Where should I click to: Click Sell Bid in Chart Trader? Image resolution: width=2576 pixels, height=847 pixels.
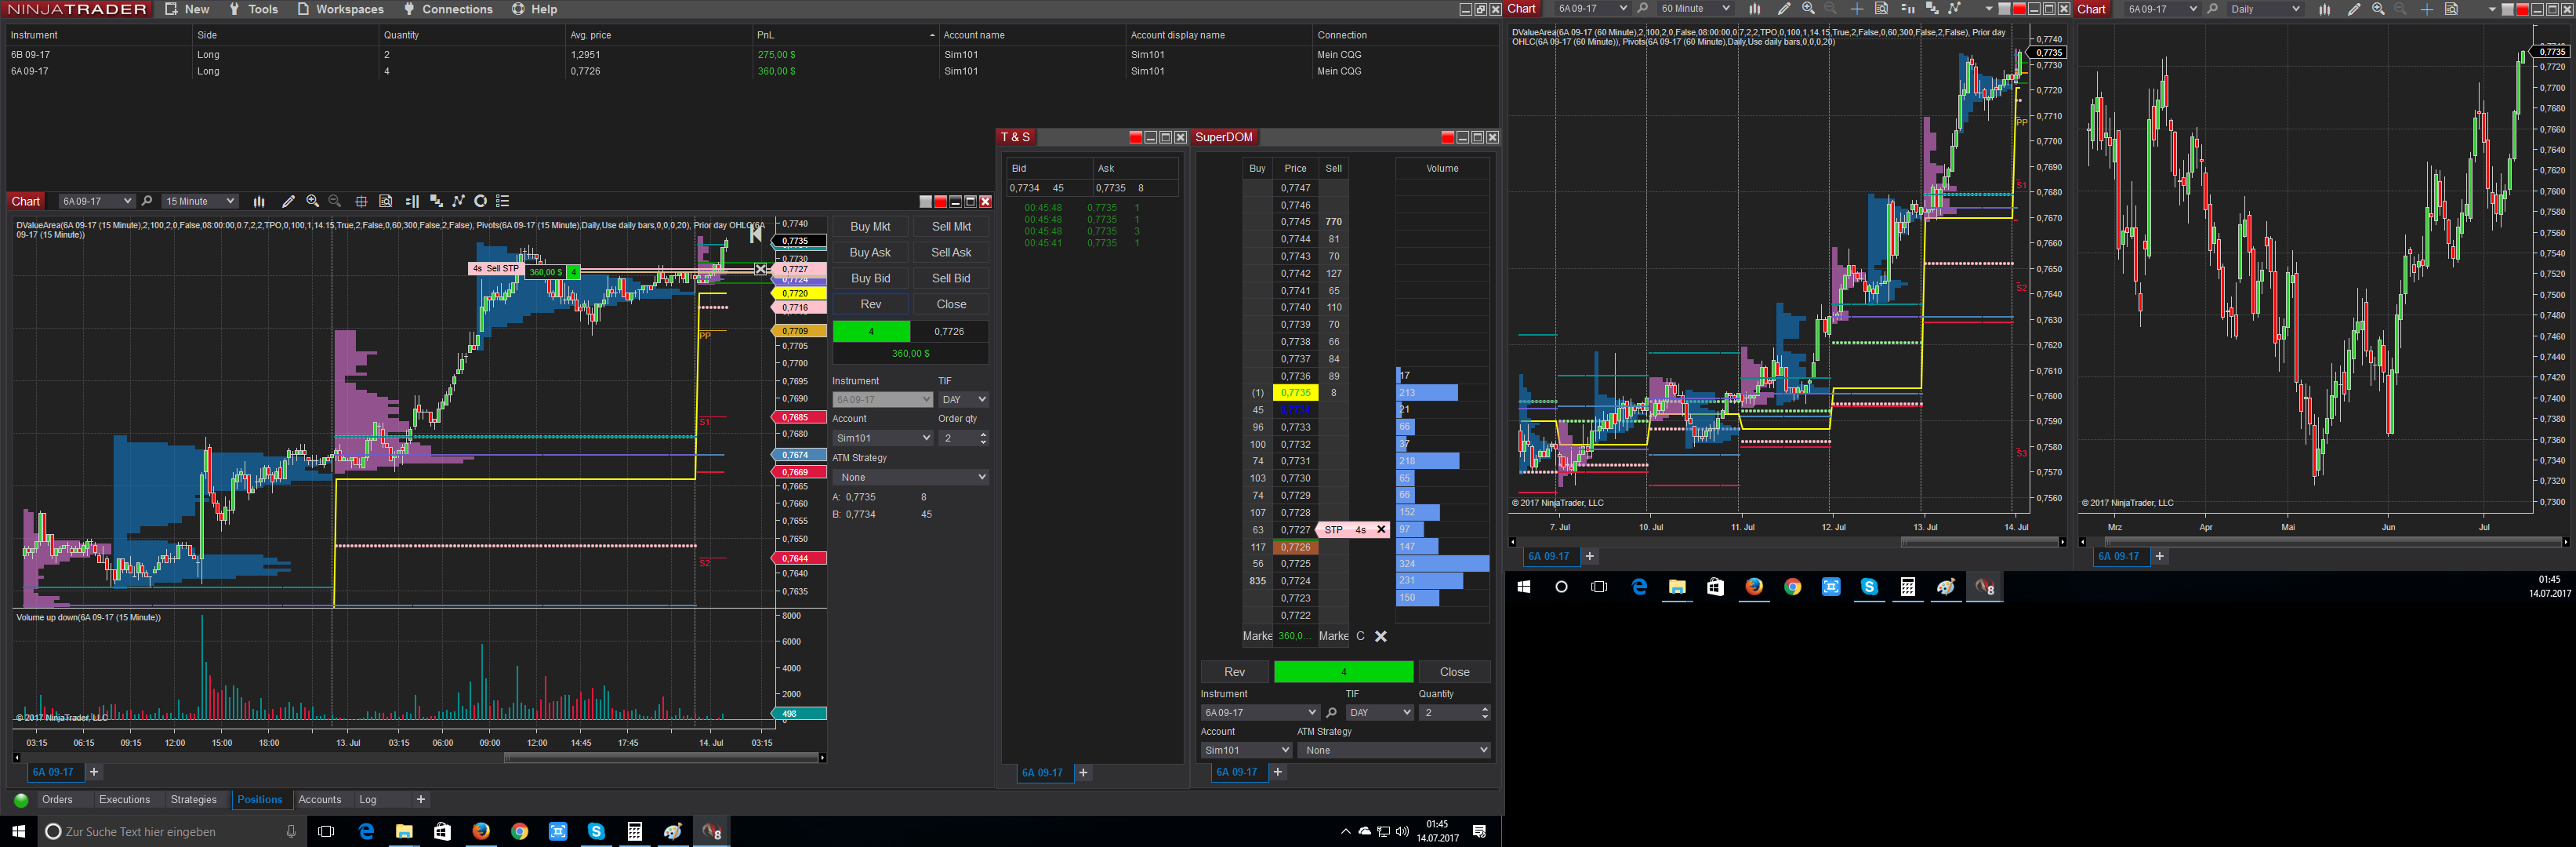click(951, 279)
